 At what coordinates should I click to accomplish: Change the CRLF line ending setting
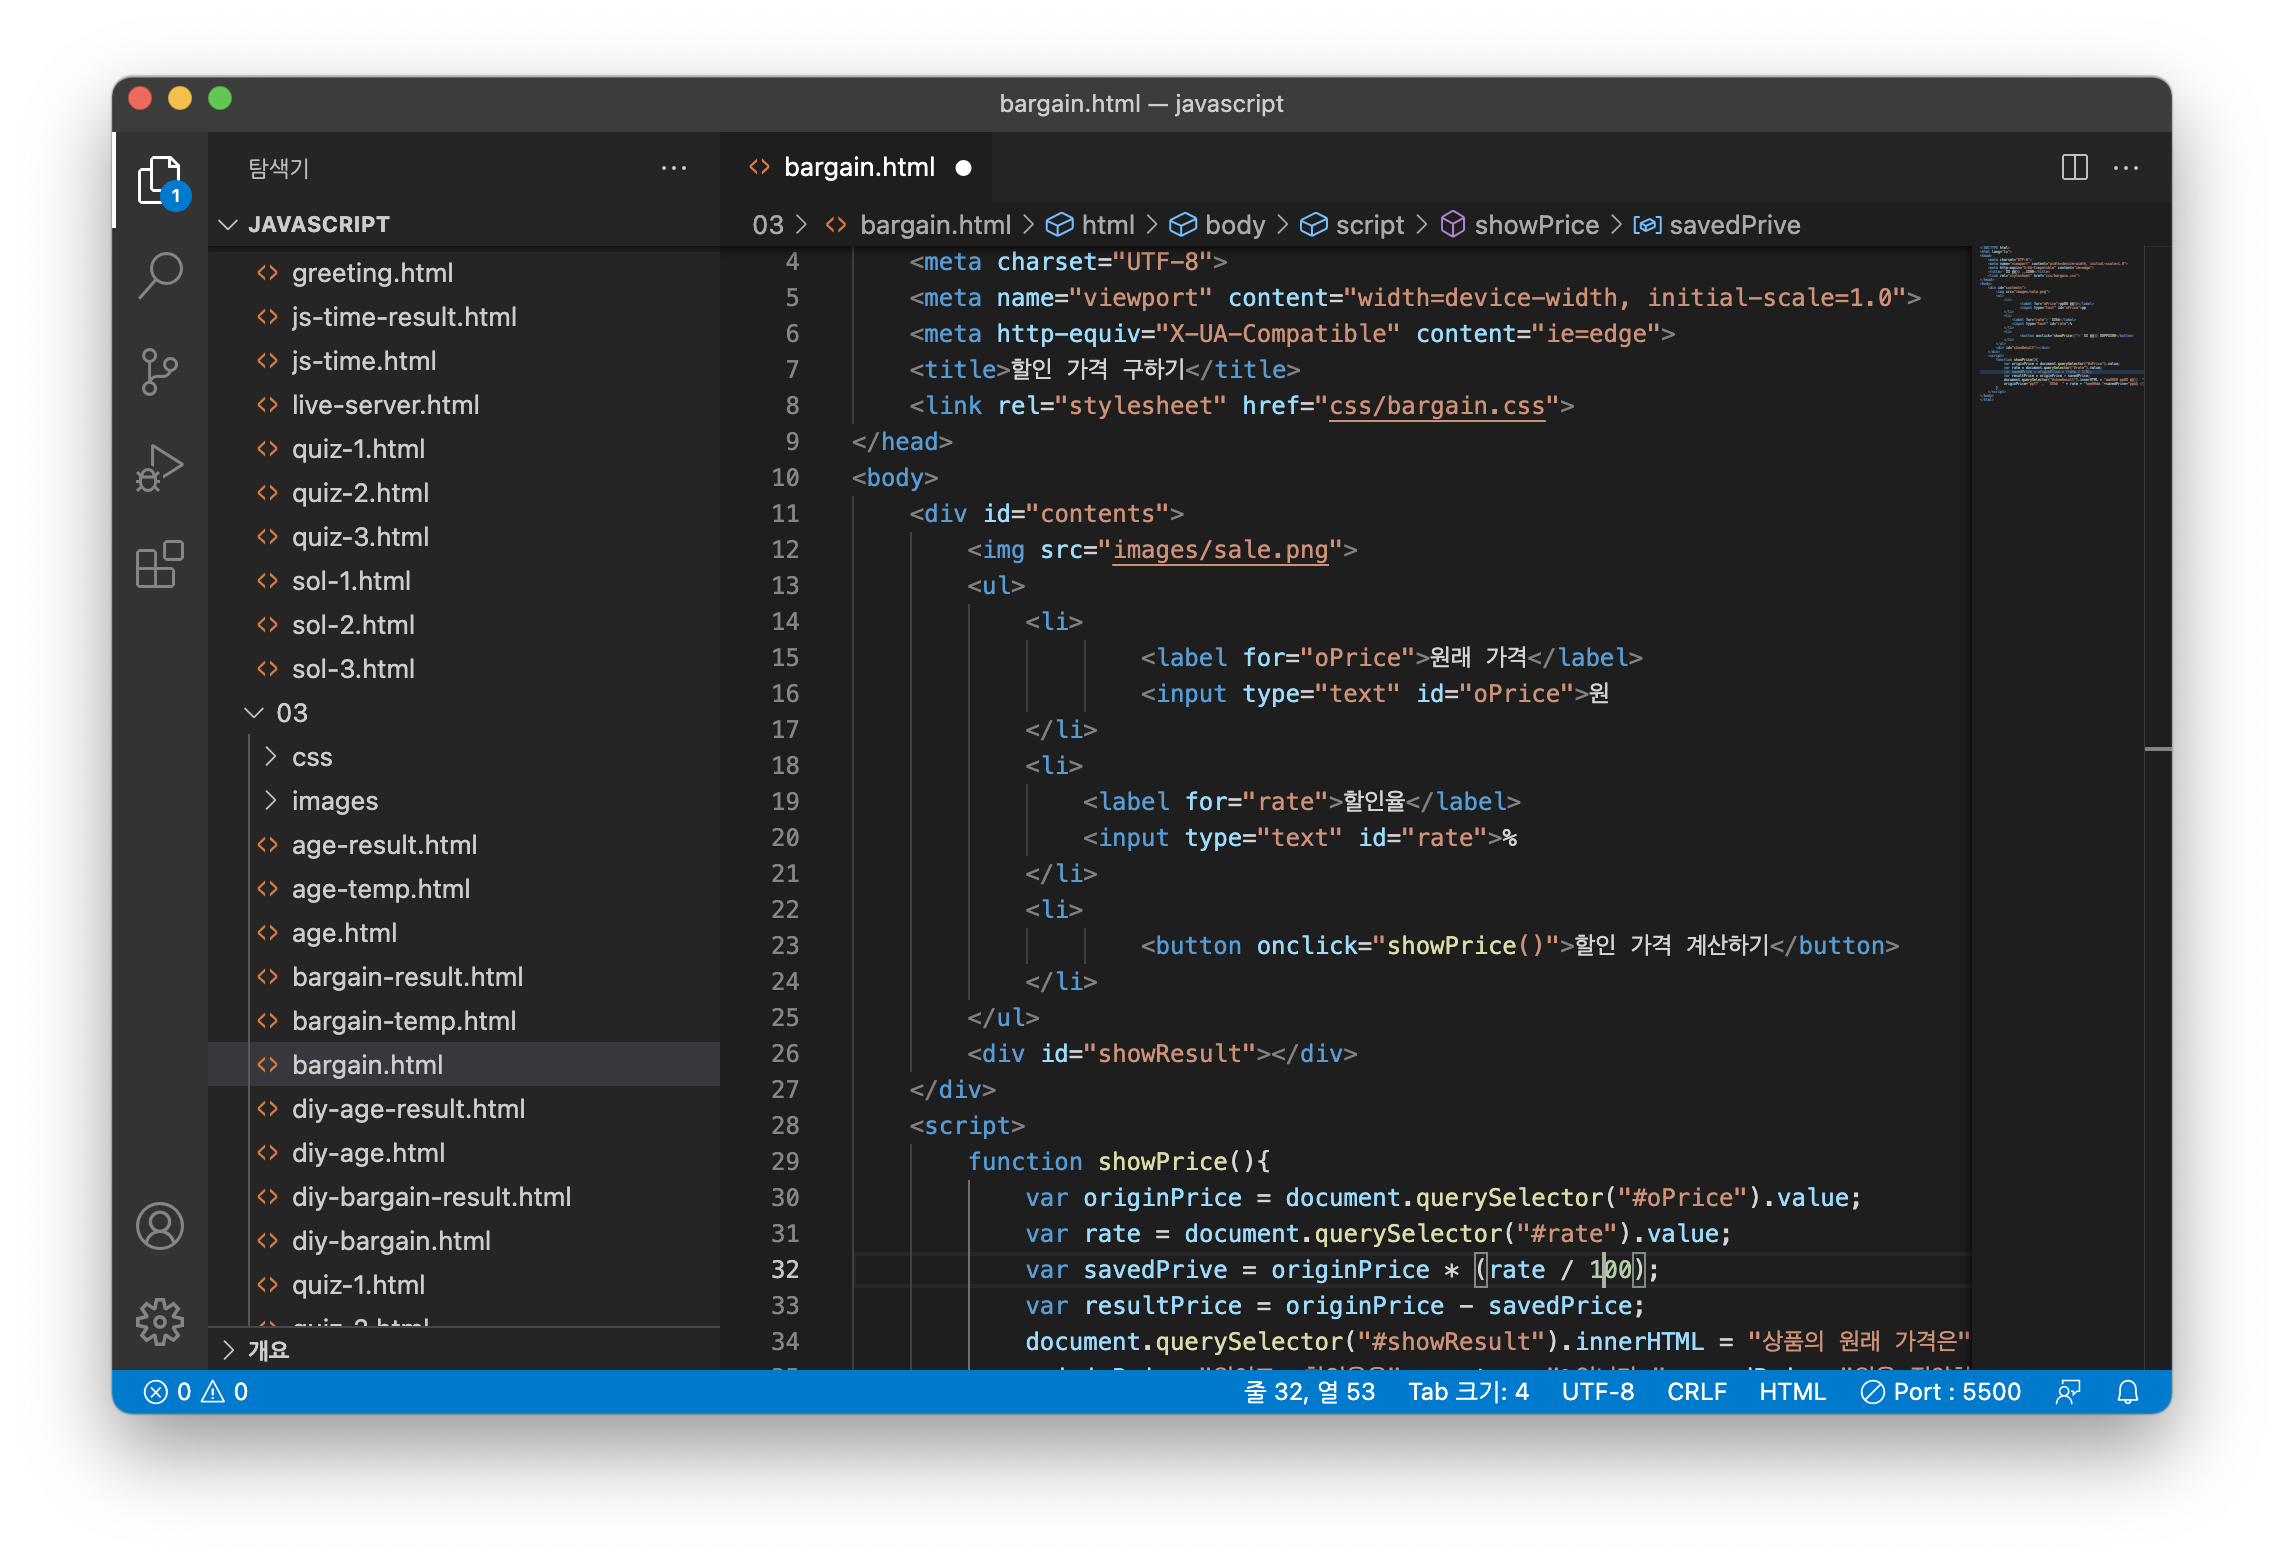click(x=1696, y=1392)
